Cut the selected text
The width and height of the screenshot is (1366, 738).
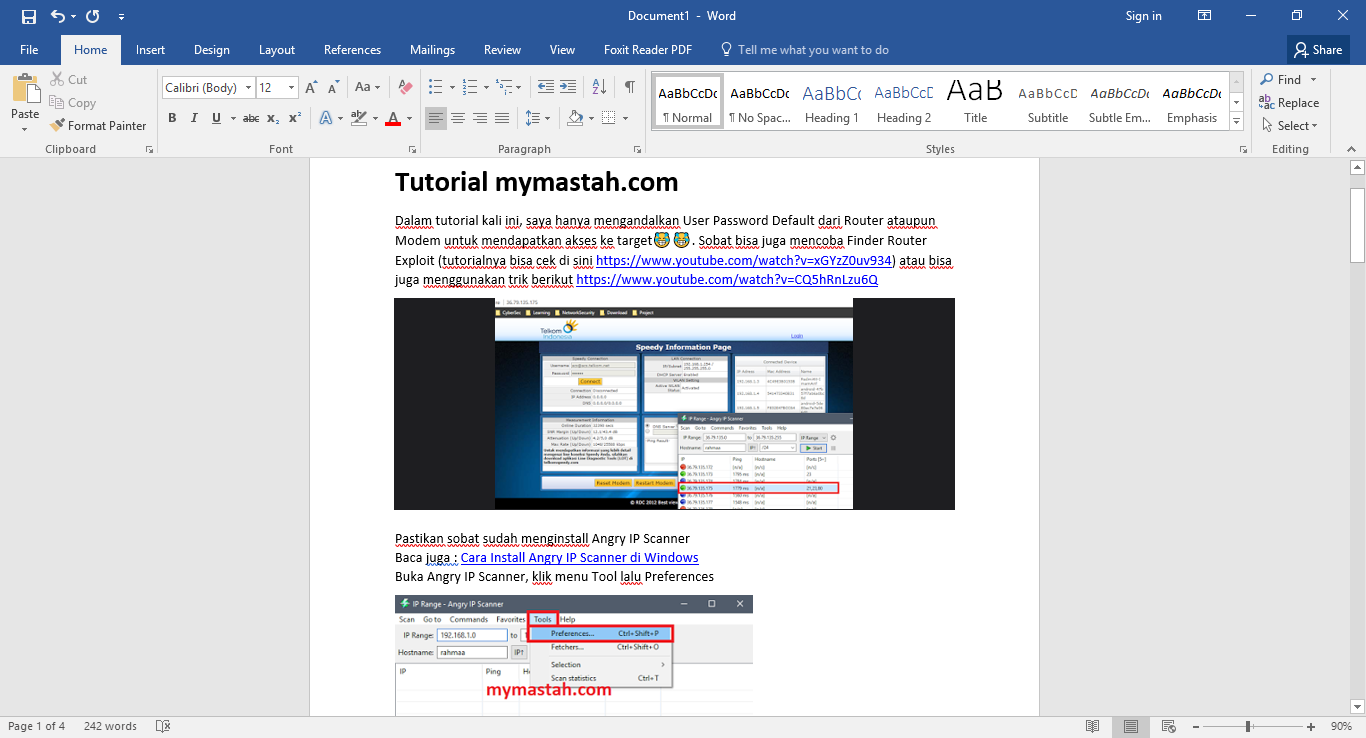click(68, 80)
